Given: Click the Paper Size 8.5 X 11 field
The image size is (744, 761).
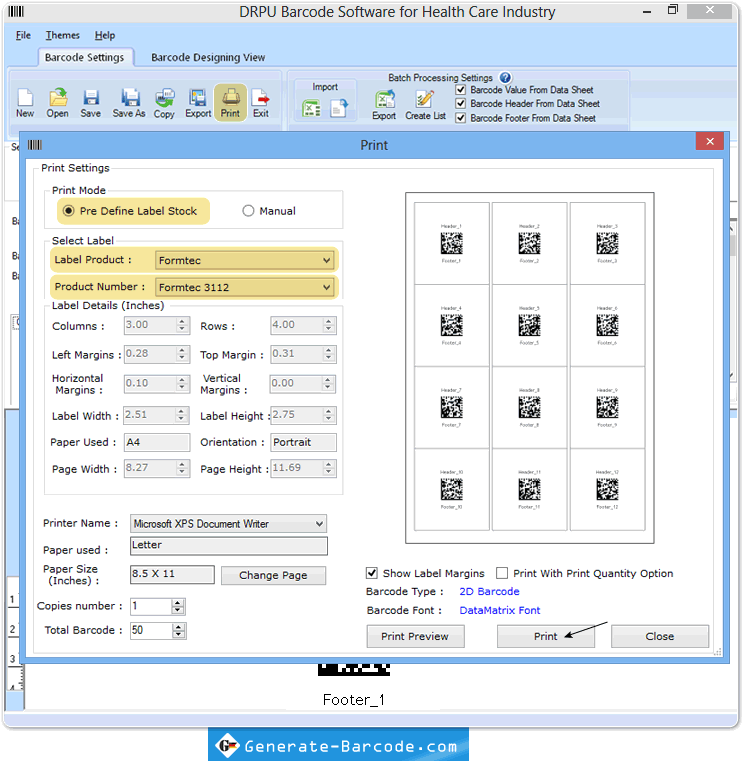Looking at the screenshot, I should point(172,574).
